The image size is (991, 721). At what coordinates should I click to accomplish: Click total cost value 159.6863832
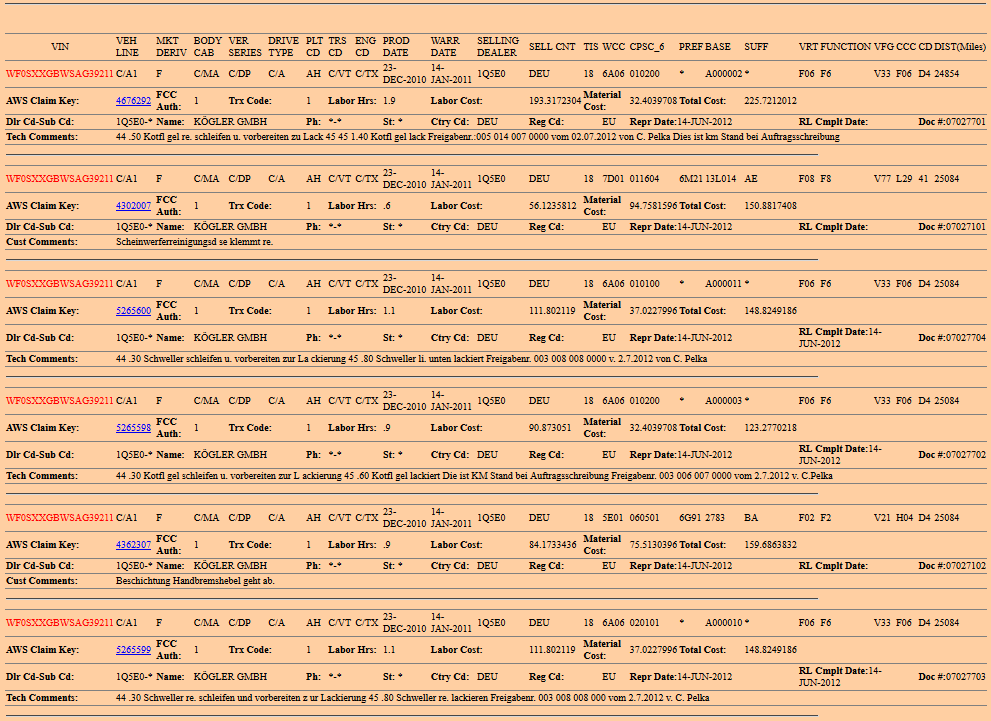(x=771, y=545)
